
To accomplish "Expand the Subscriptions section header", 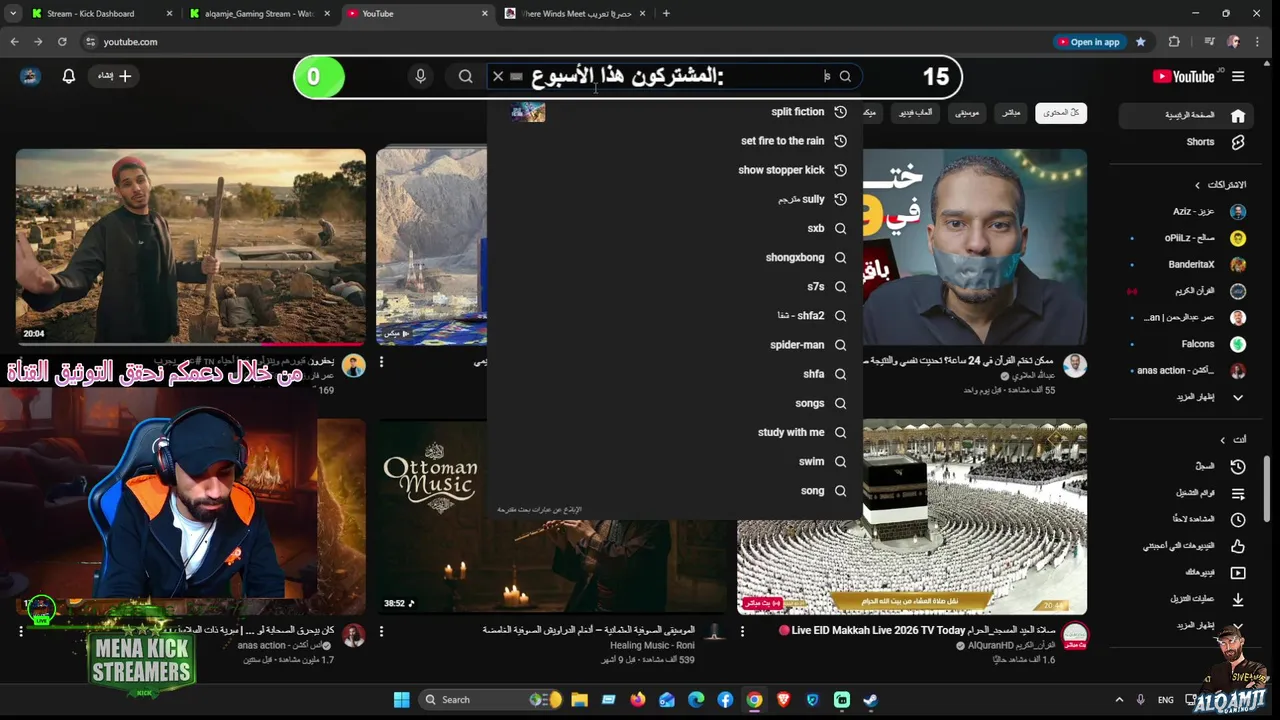I will pyautogui.click(x=1220, y=185).
